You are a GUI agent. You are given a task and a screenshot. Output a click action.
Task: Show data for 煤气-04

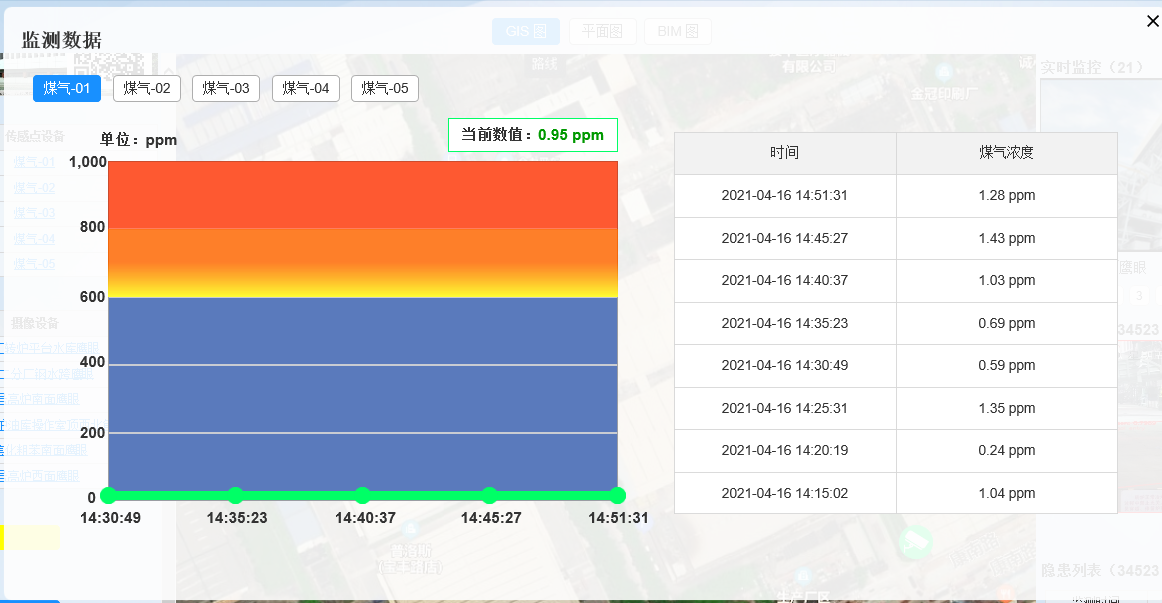point(306,88)
